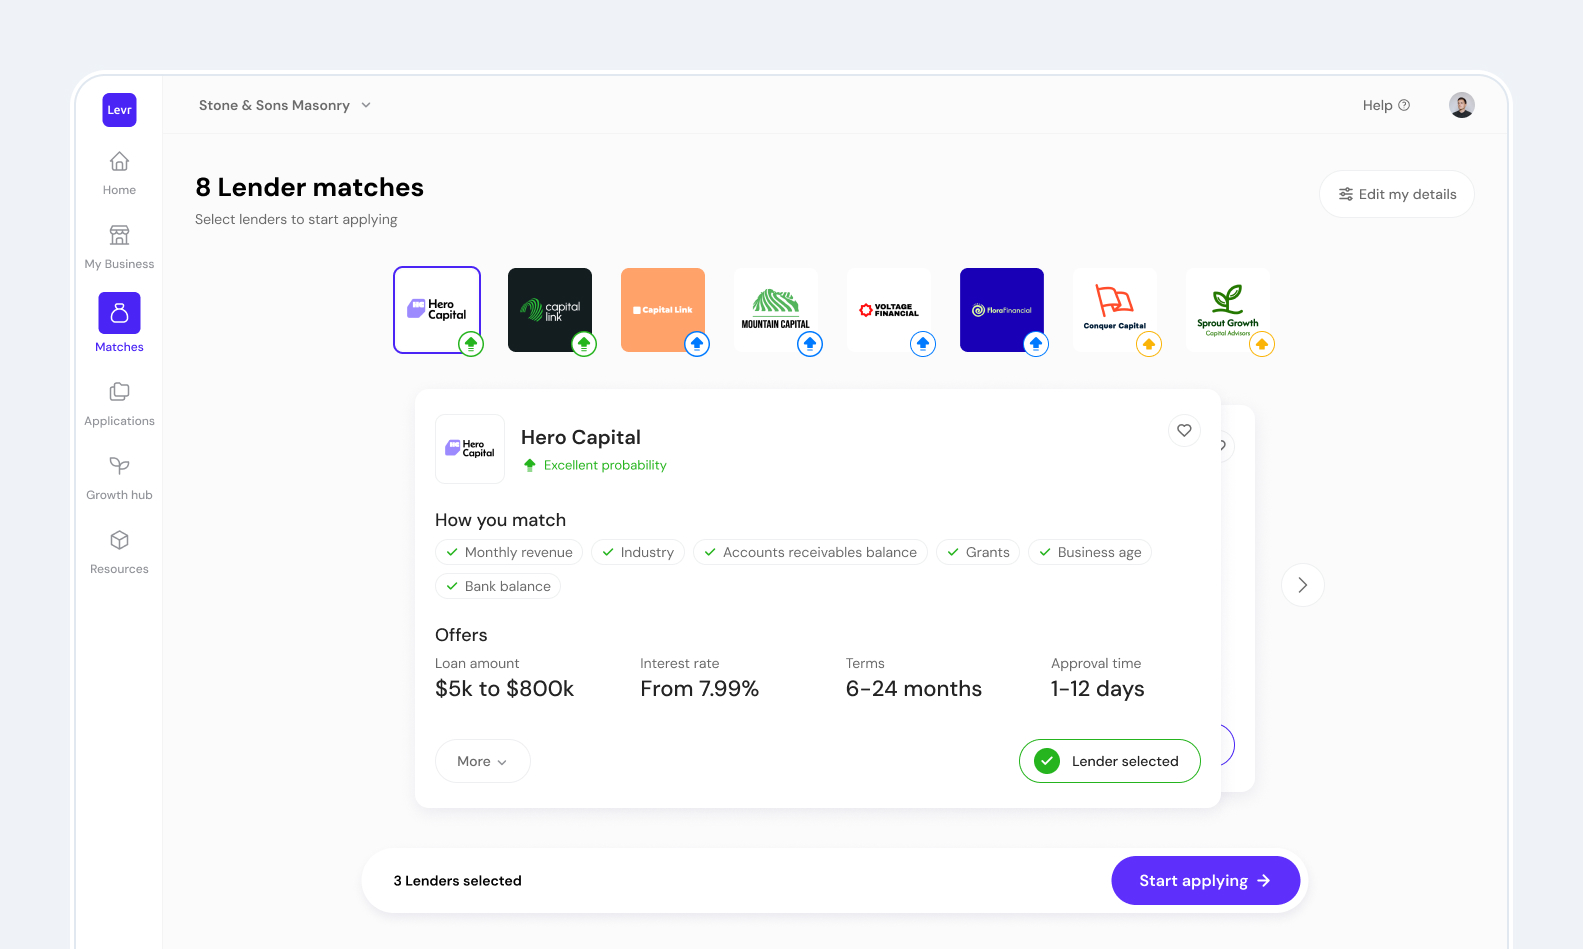This screenshot has width=1583, height=949.
Task: Click Business age match chip
Action: click(x=1090, y=552)
